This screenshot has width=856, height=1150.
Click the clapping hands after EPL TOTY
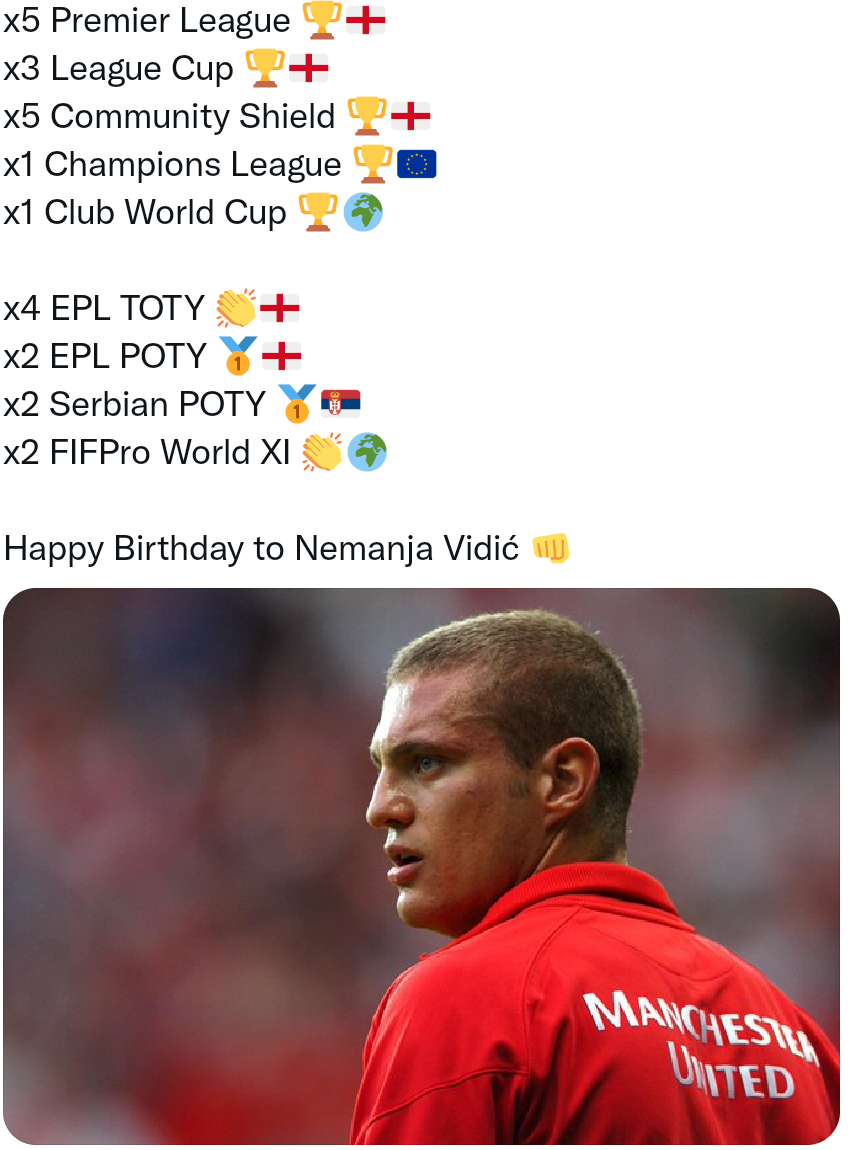tap(236, 308)
